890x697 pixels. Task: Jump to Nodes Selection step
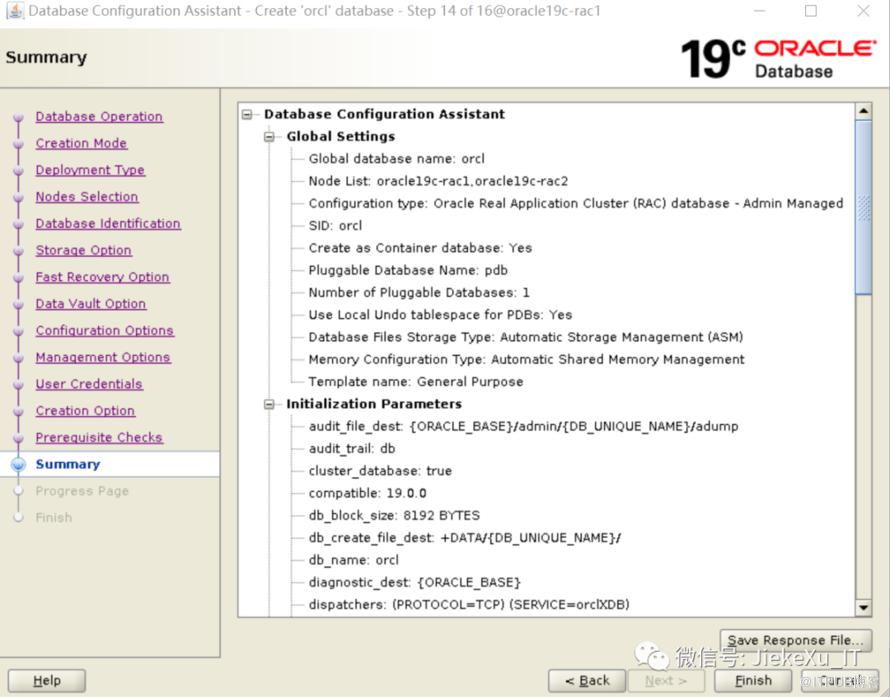(x=87, y=197)
